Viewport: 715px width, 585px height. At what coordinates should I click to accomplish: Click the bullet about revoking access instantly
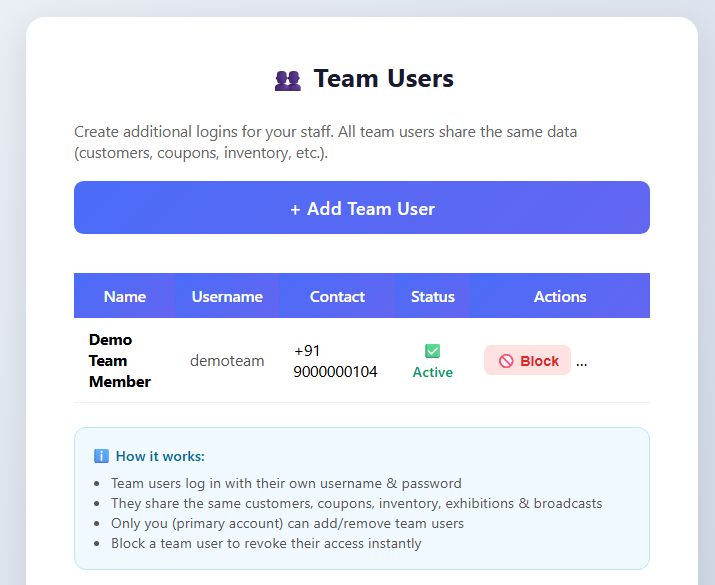[x=266, y=543]
